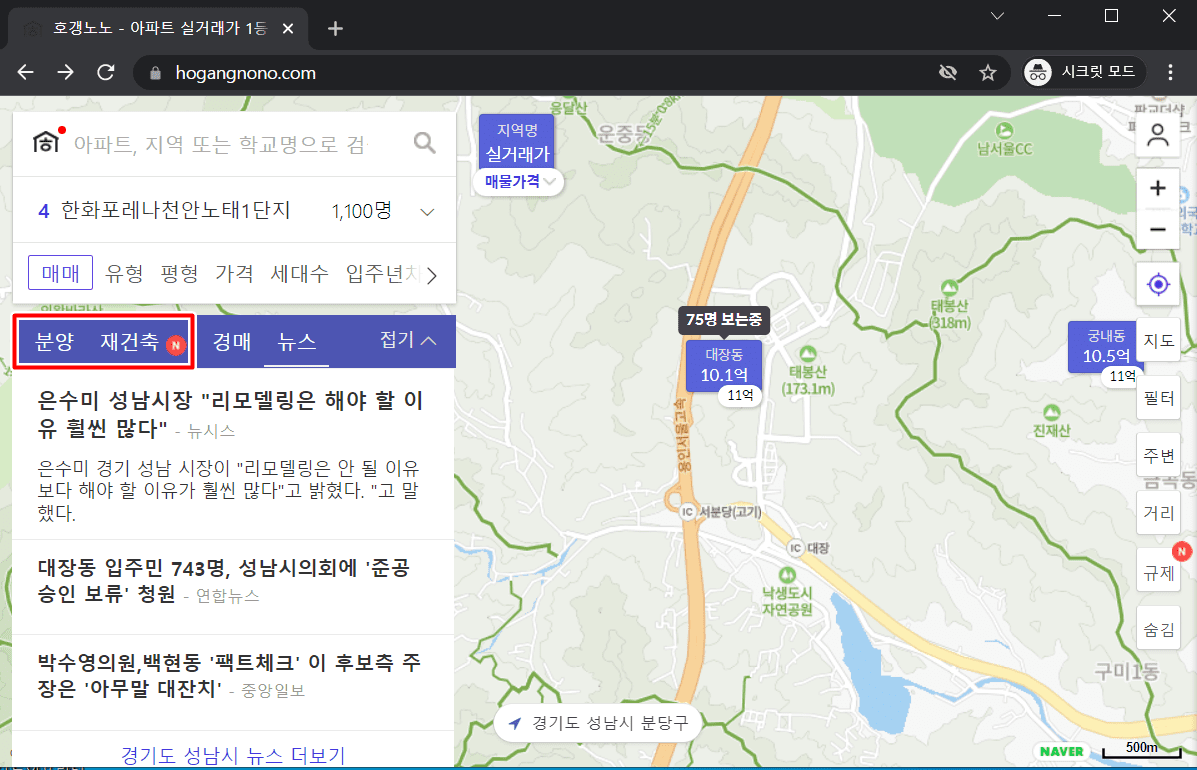Click 경기도 성남시 뉴스 더보기 link
The width and height of the screenshot is (1197, 770).
tap(233, 755)
